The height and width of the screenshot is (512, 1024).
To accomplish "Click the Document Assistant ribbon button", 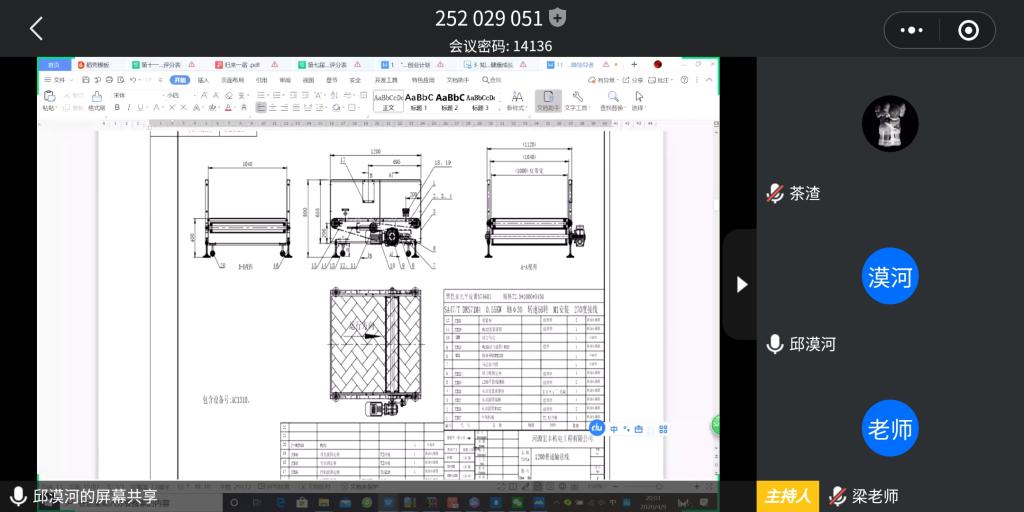I will (548, 100).
